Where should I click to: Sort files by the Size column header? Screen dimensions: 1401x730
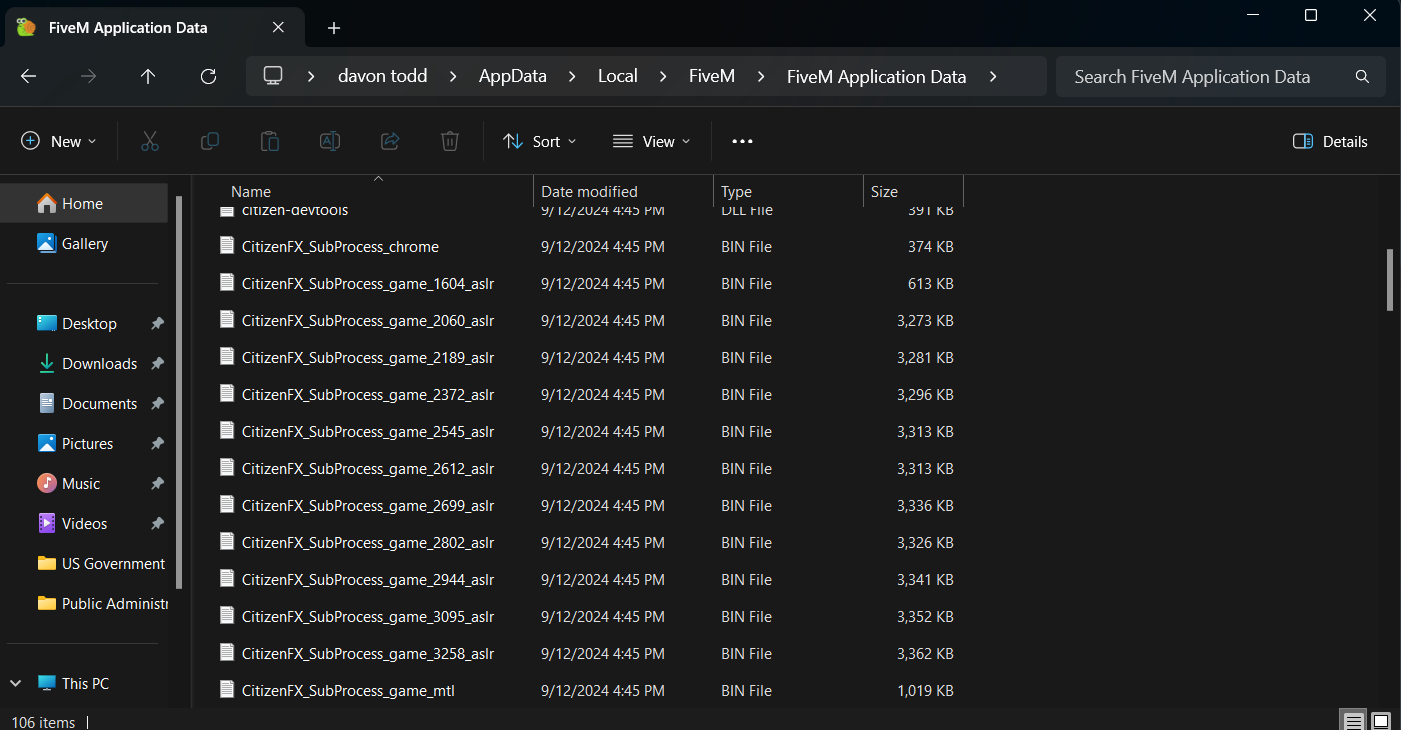coord(884,191)
